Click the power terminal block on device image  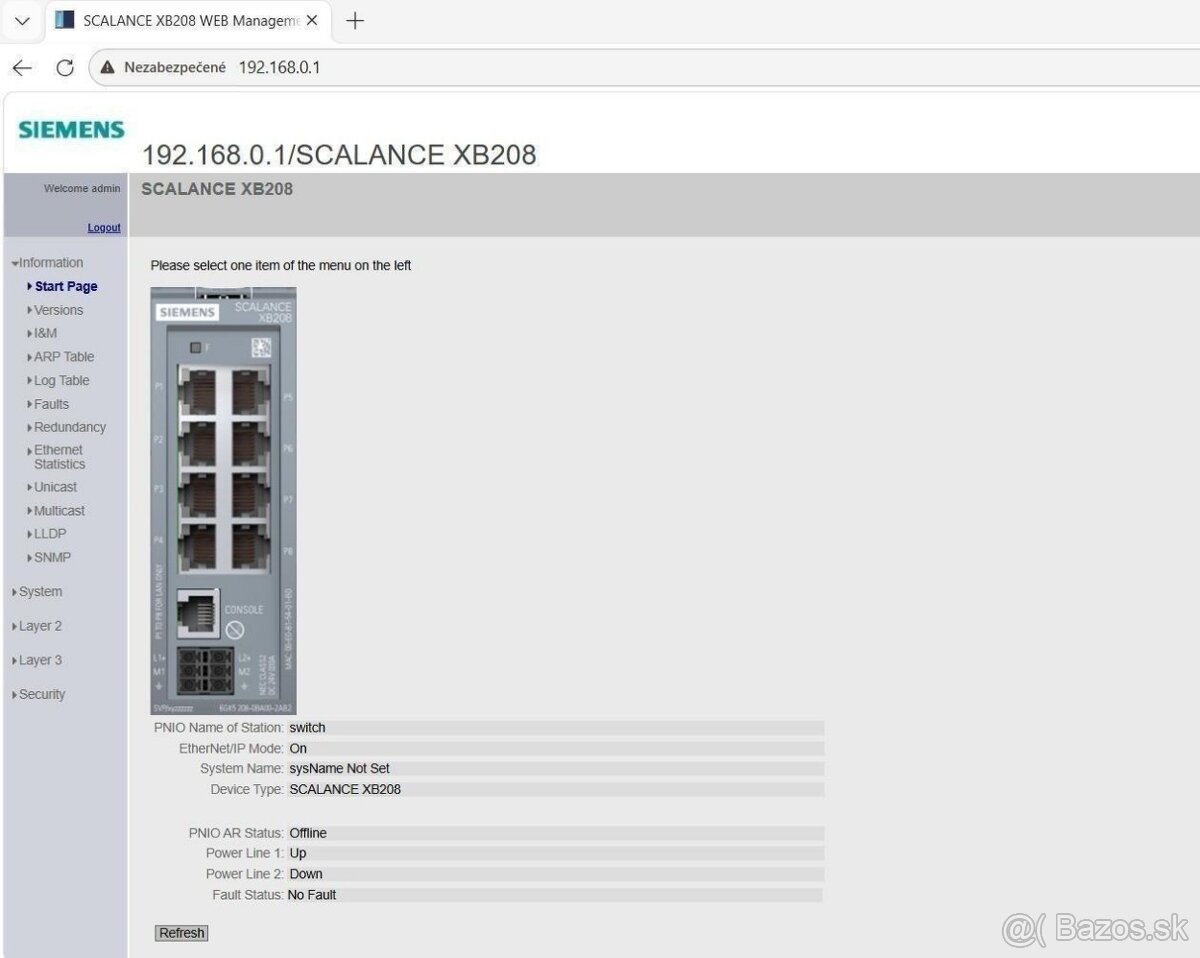[x=207, y=672]
